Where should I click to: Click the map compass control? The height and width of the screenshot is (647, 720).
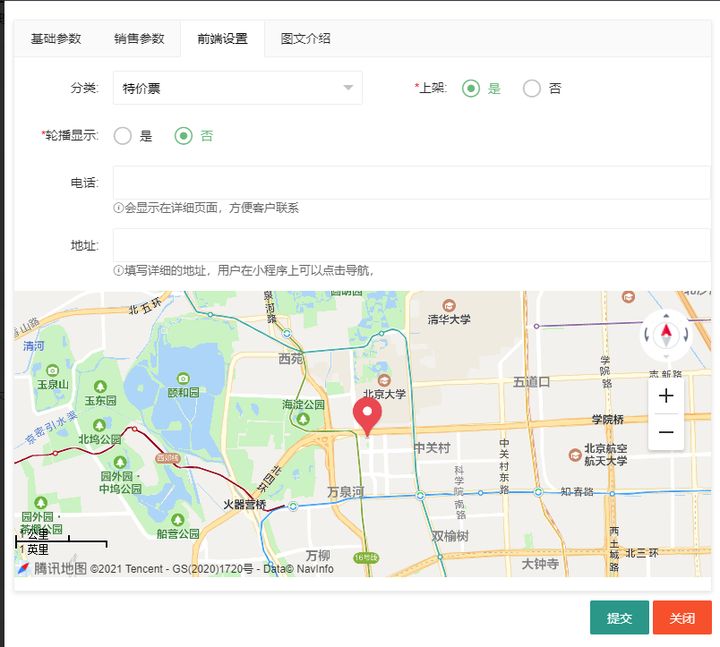click(666, 334)
